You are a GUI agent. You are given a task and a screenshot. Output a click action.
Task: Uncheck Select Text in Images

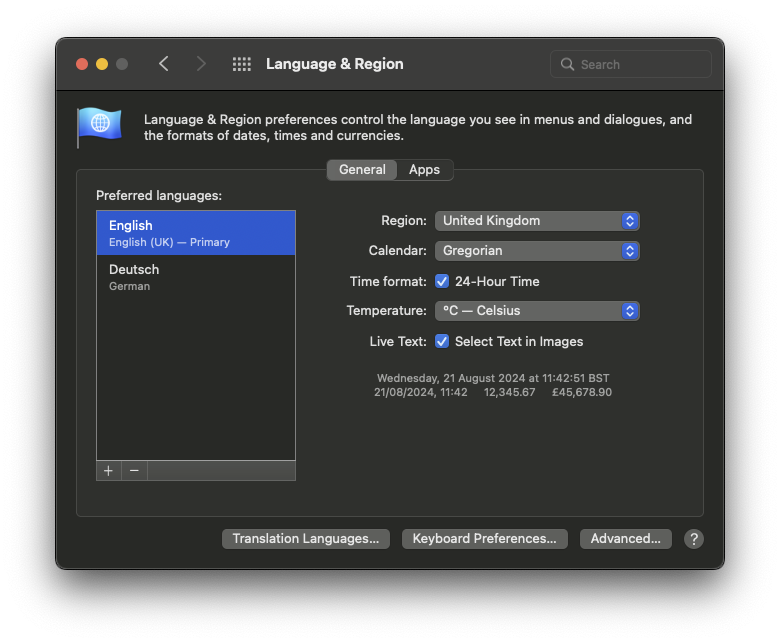point(442,341)
